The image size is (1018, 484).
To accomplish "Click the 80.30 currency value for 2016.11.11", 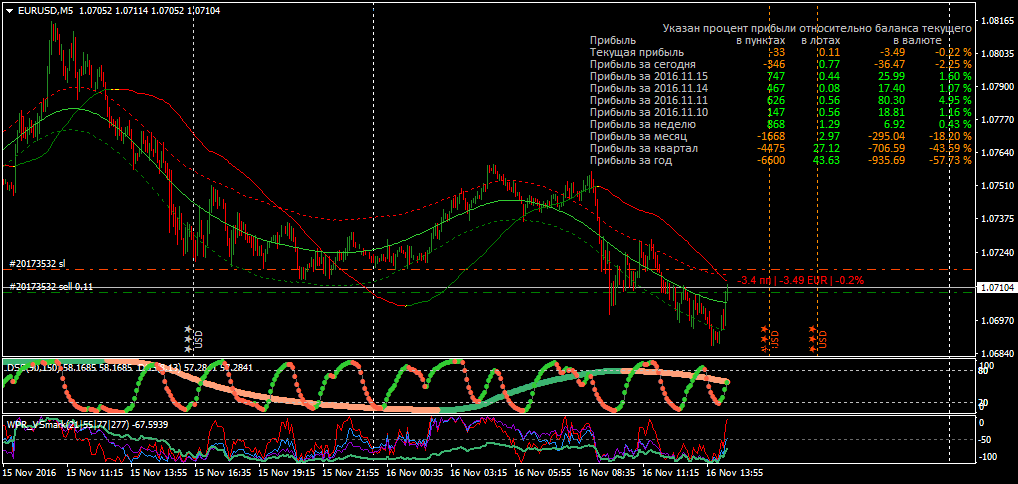I will tap(893, 101).
